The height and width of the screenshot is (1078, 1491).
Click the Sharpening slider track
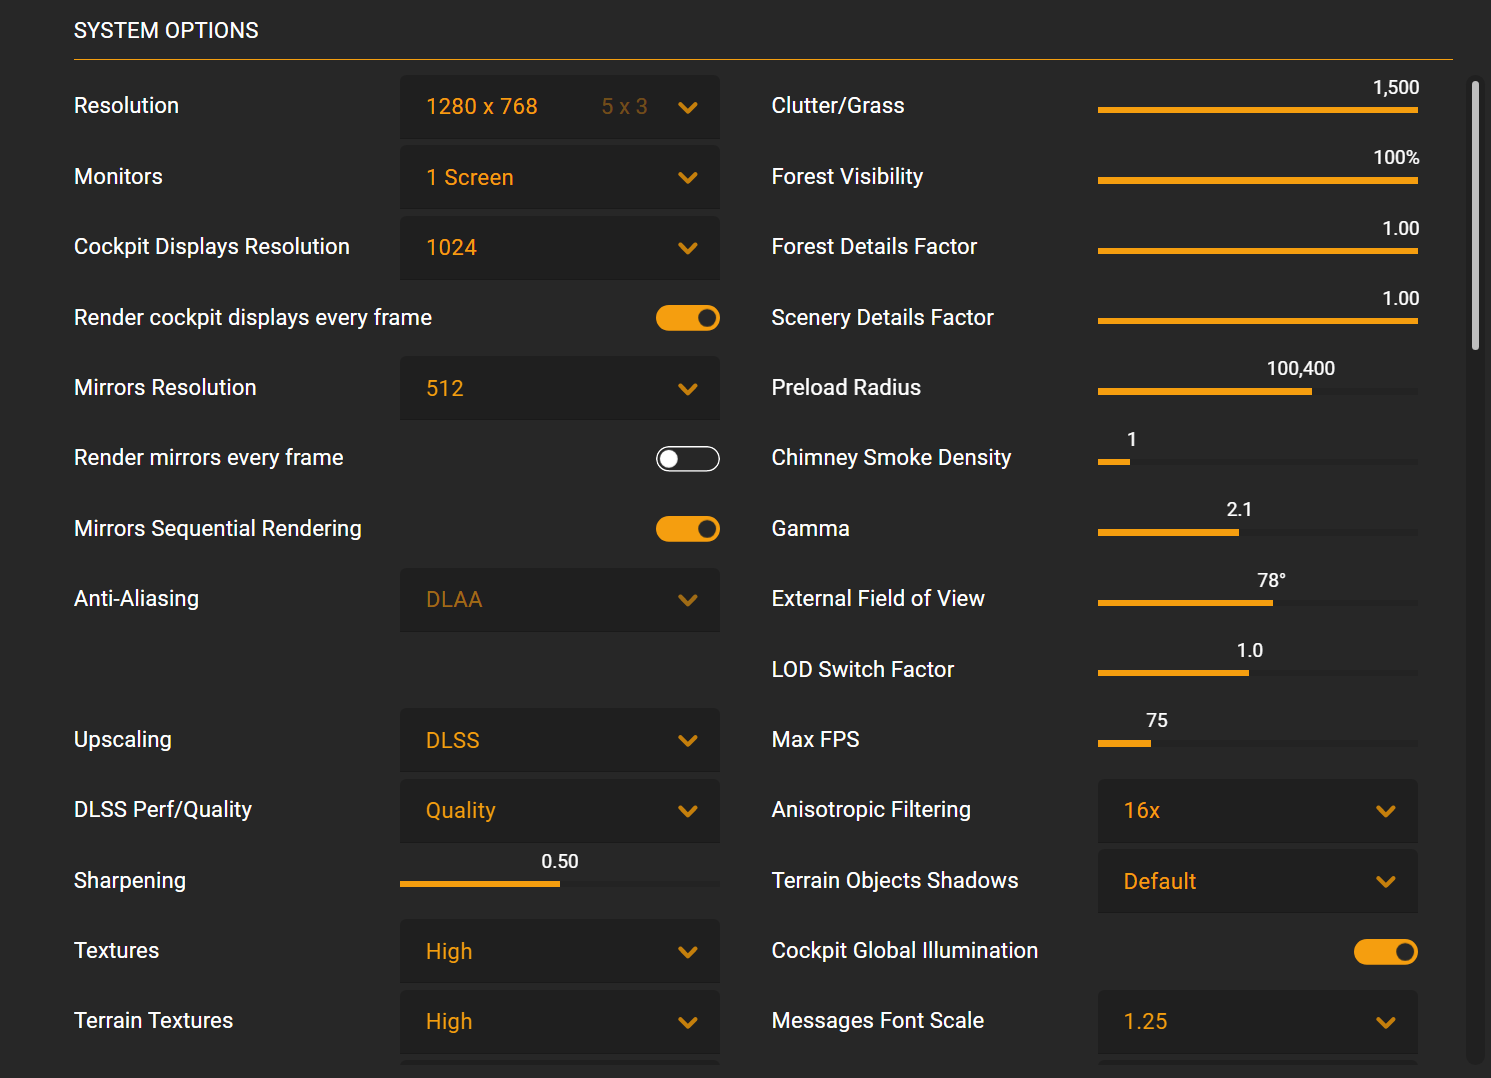pyautogui.click(x=559, y=884)
